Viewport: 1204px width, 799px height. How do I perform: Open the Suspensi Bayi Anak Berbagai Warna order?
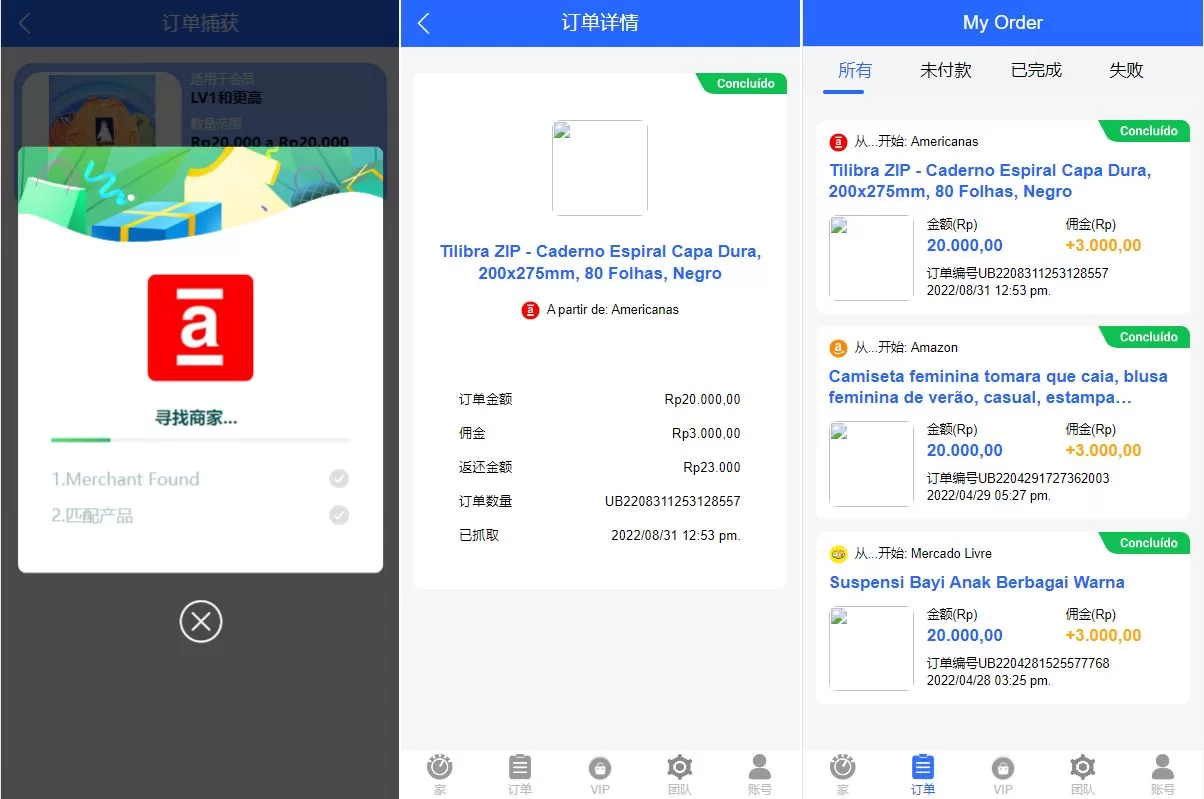pos(976,582)
